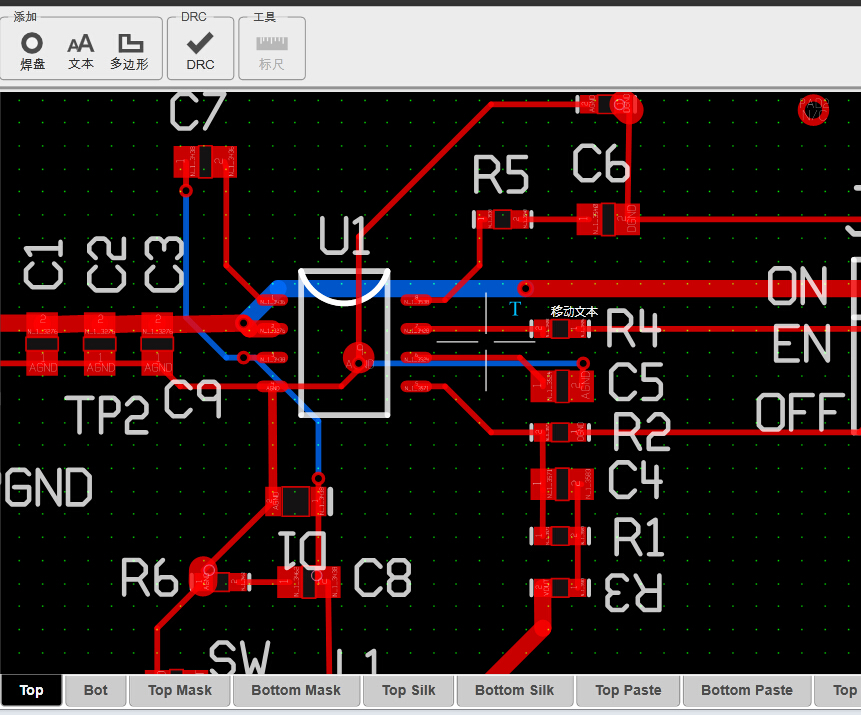The height and width of the screenshot is (715, 861).
Task: Click the mirrored D1 designator
Action: [x=303, y=549]
